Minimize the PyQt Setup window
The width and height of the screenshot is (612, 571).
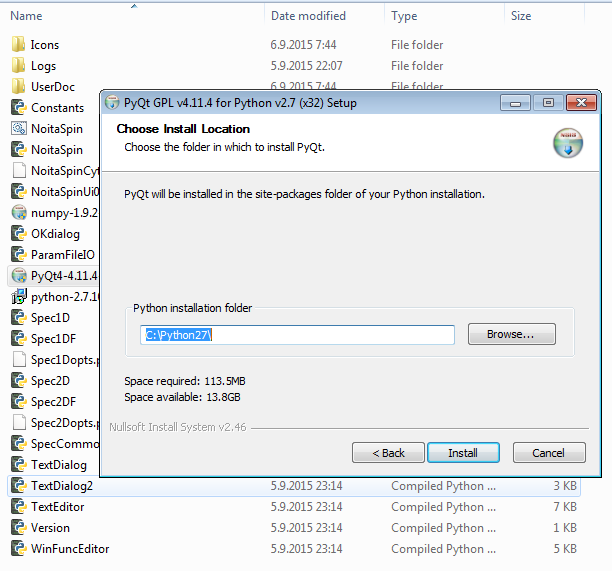click(x=515, y=103)
